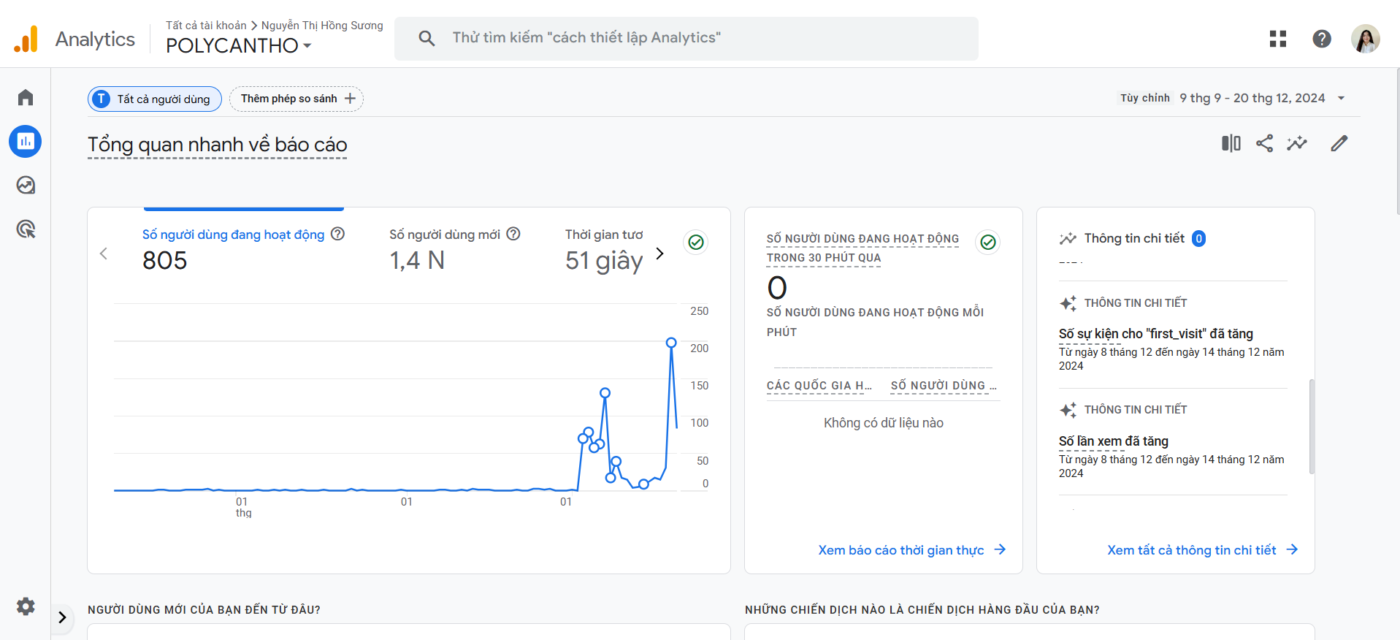This screenshot has width=1400, height=640.
Task: Click the Google Analytics logo
Action: [x=26, y=39]
